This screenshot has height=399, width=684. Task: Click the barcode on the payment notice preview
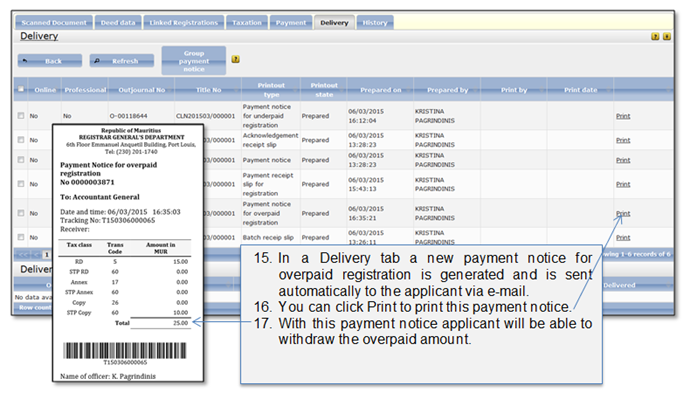(x=125, y=350)
